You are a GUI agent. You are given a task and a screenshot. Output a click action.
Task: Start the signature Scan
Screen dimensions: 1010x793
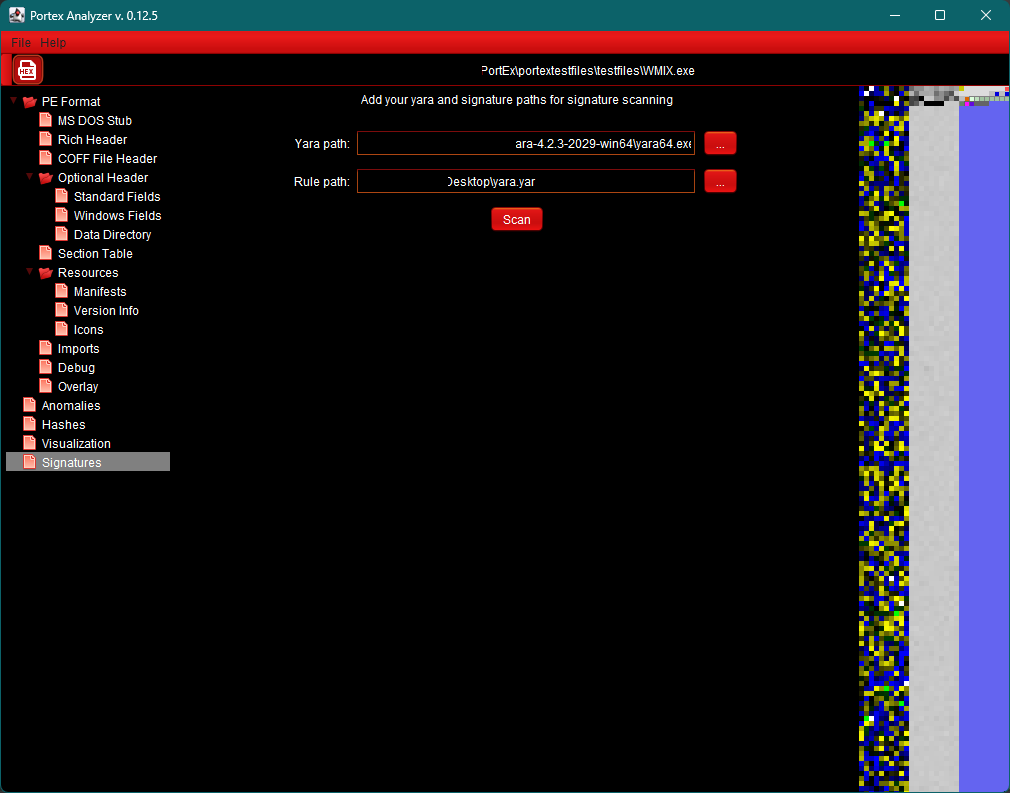517,219
